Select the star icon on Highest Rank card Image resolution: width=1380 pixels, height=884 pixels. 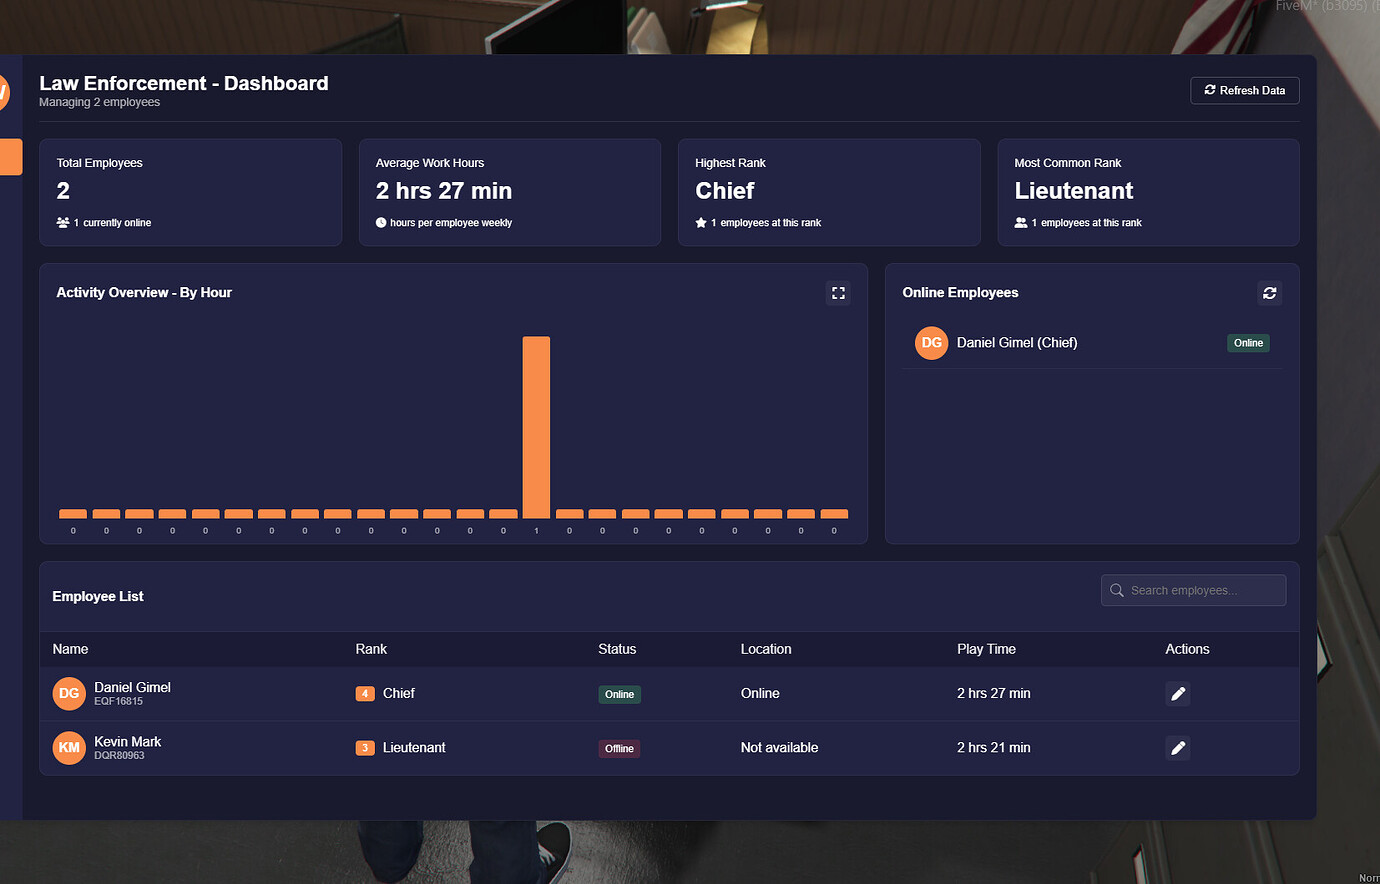pos(701,222)
